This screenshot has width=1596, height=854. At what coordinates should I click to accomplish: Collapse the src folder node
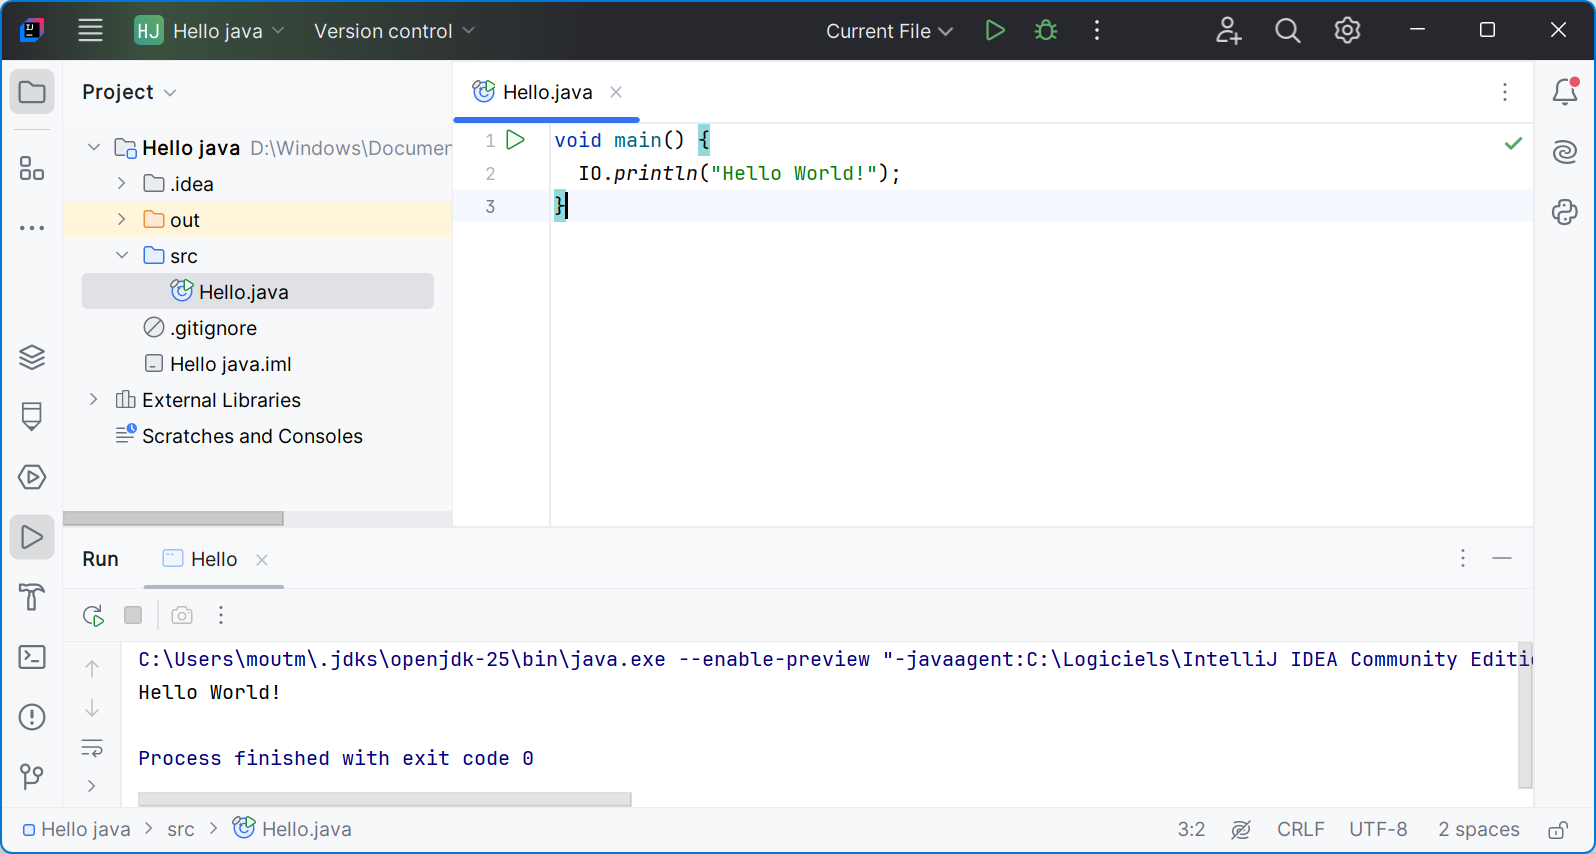pyautogui.click(x=122, y=256)
